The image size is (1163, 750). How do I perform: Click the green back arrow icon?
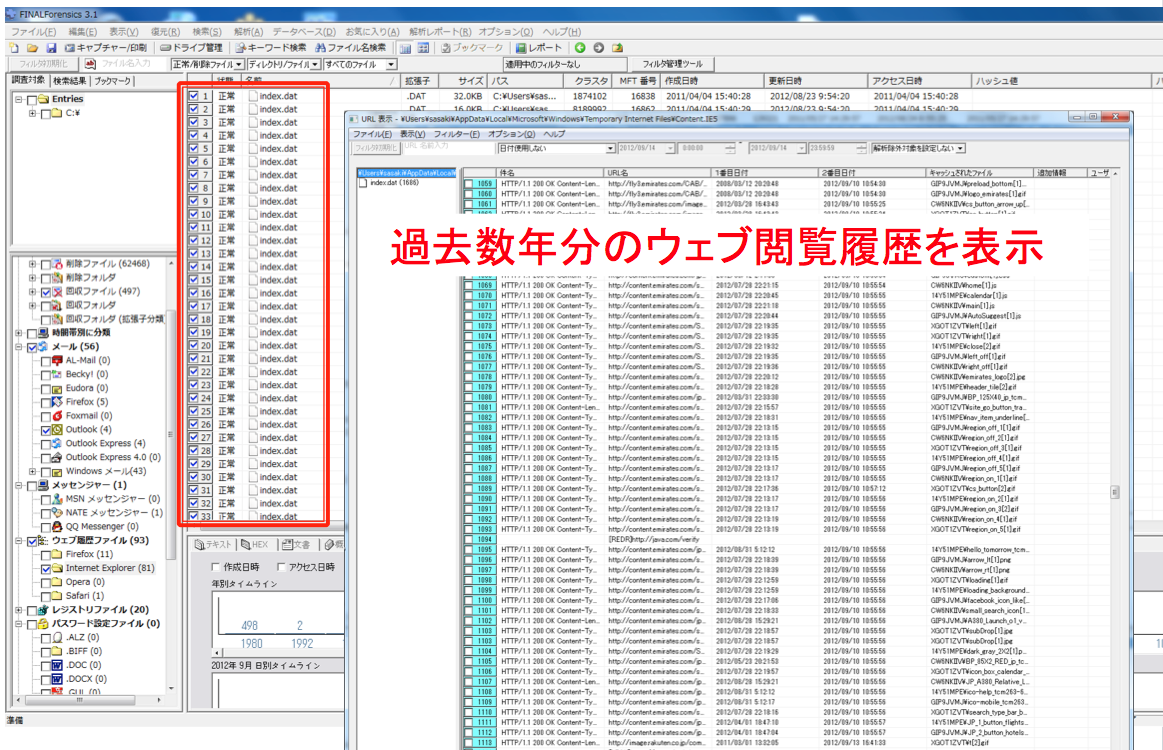(580, 47)
